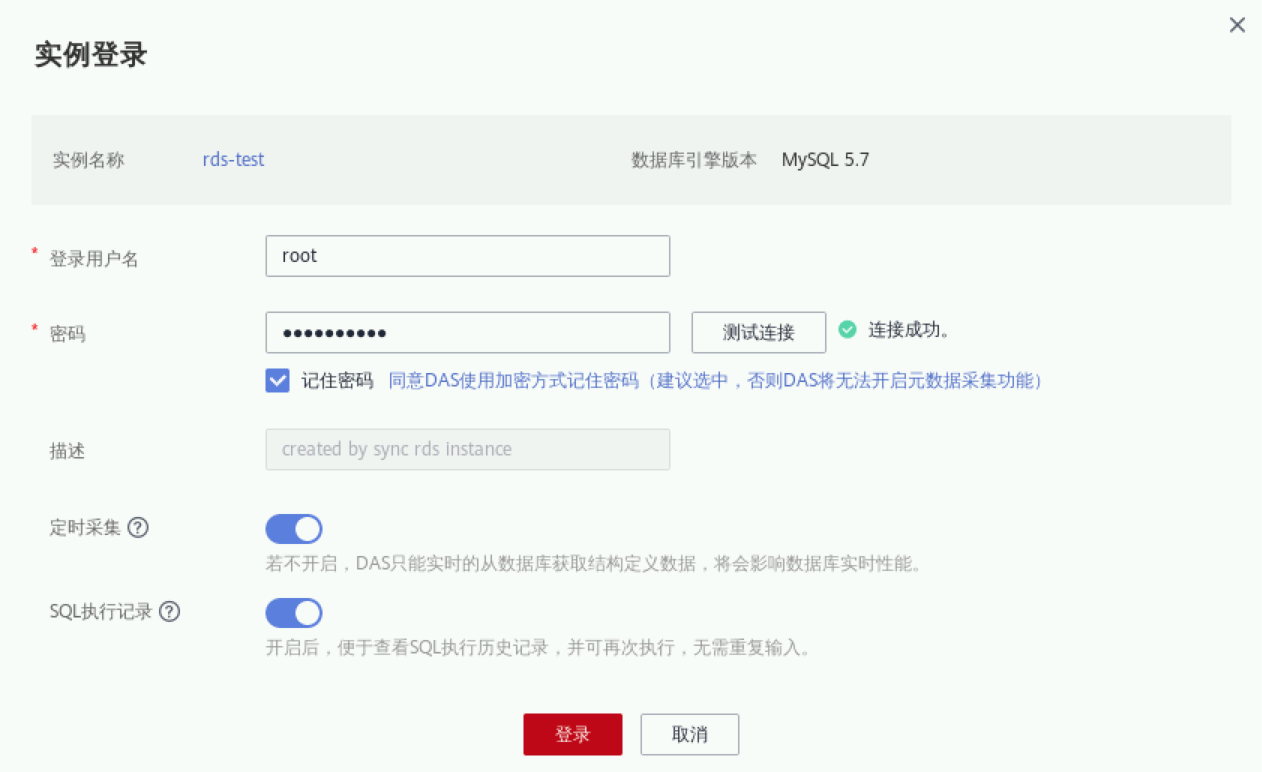Image resolution: width=1262 pixels, height=772 pixels.
Task: Click the red 登录 button
Action: click(573, 734)
